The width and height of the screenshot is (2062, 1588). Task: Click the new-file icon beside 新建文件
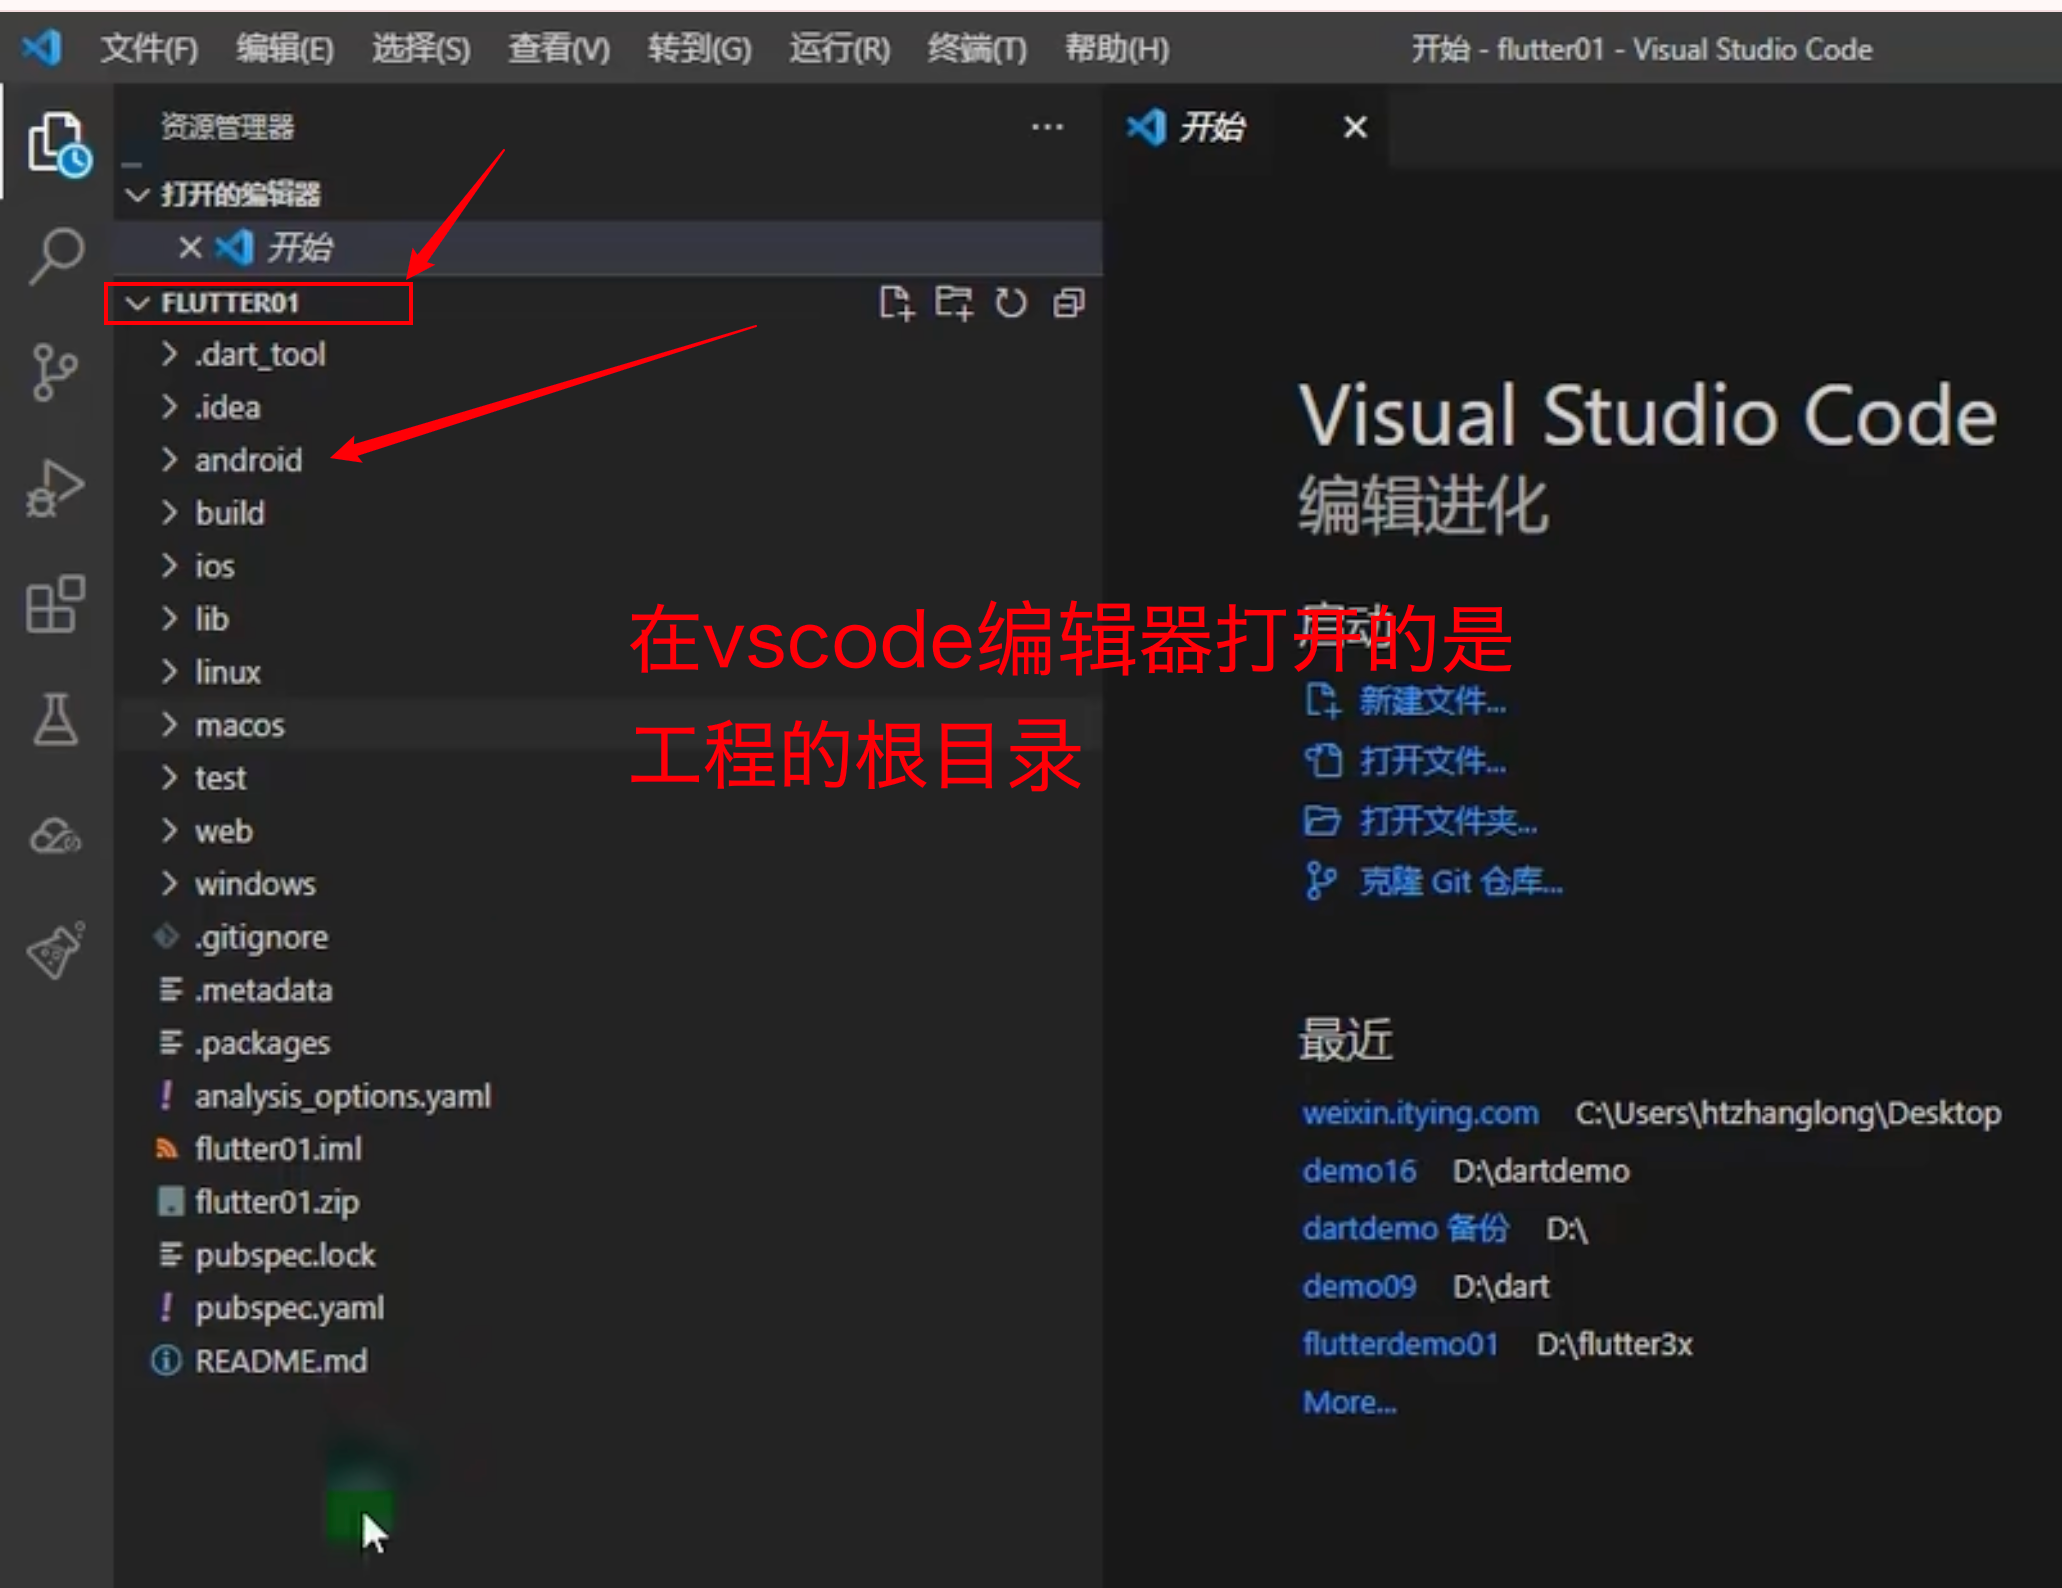click(1322, 701)
